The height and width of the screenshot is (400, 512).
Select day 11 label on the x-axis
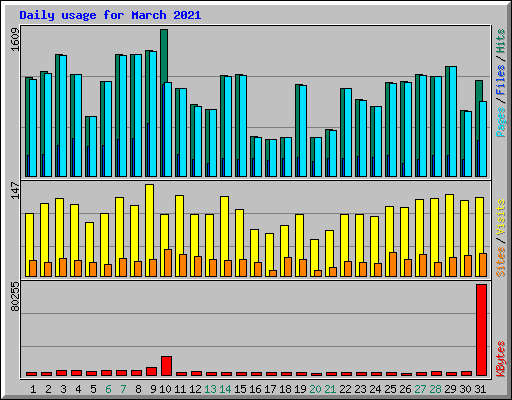[x=180, y=389]
